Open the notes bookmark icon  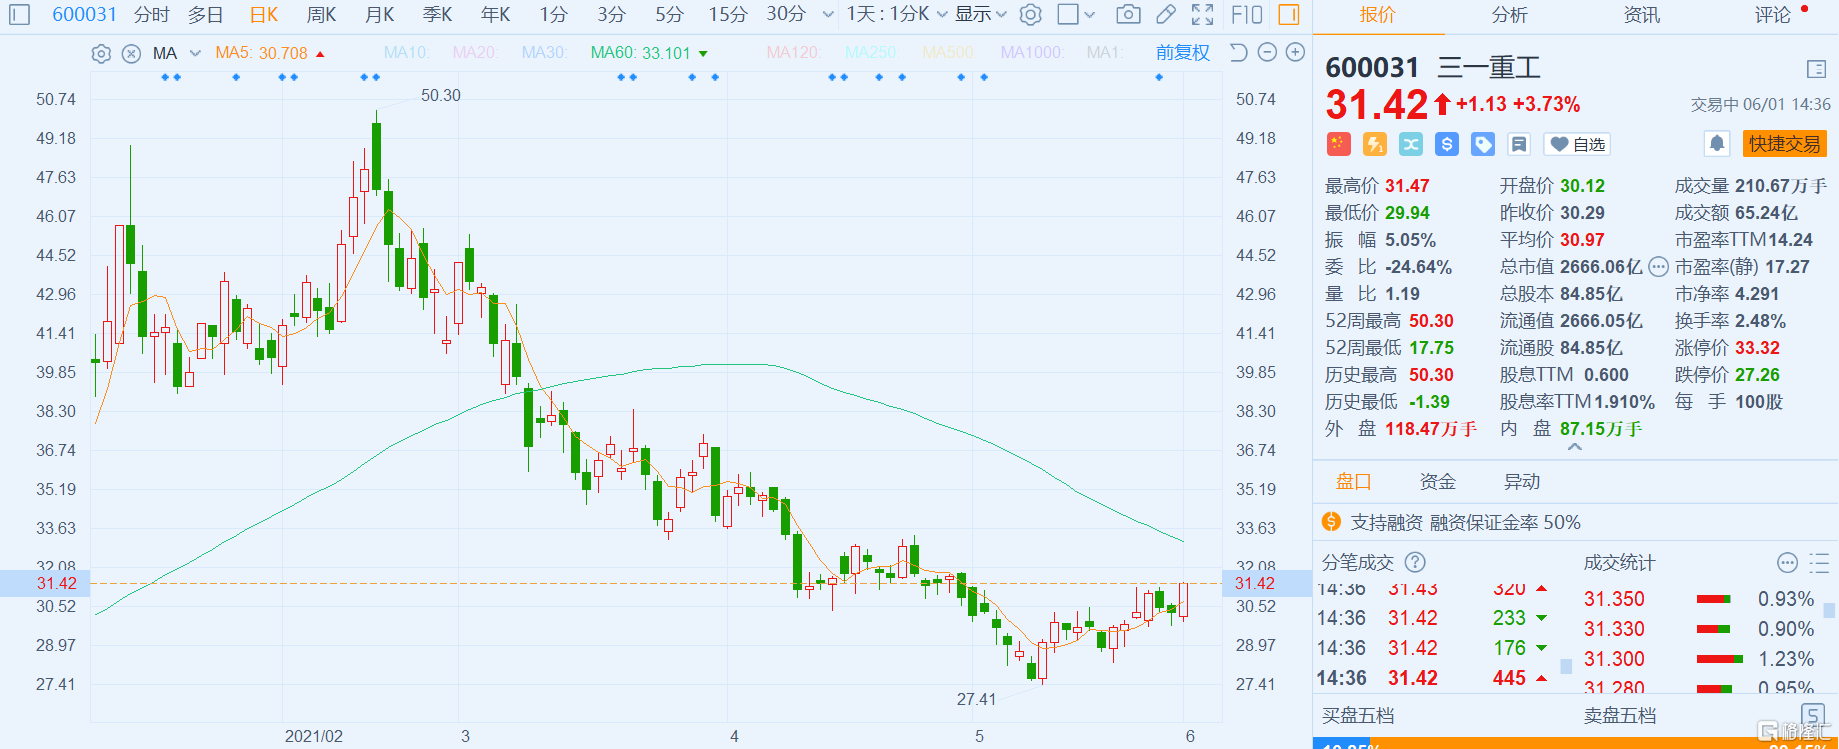pos(1519,144)
